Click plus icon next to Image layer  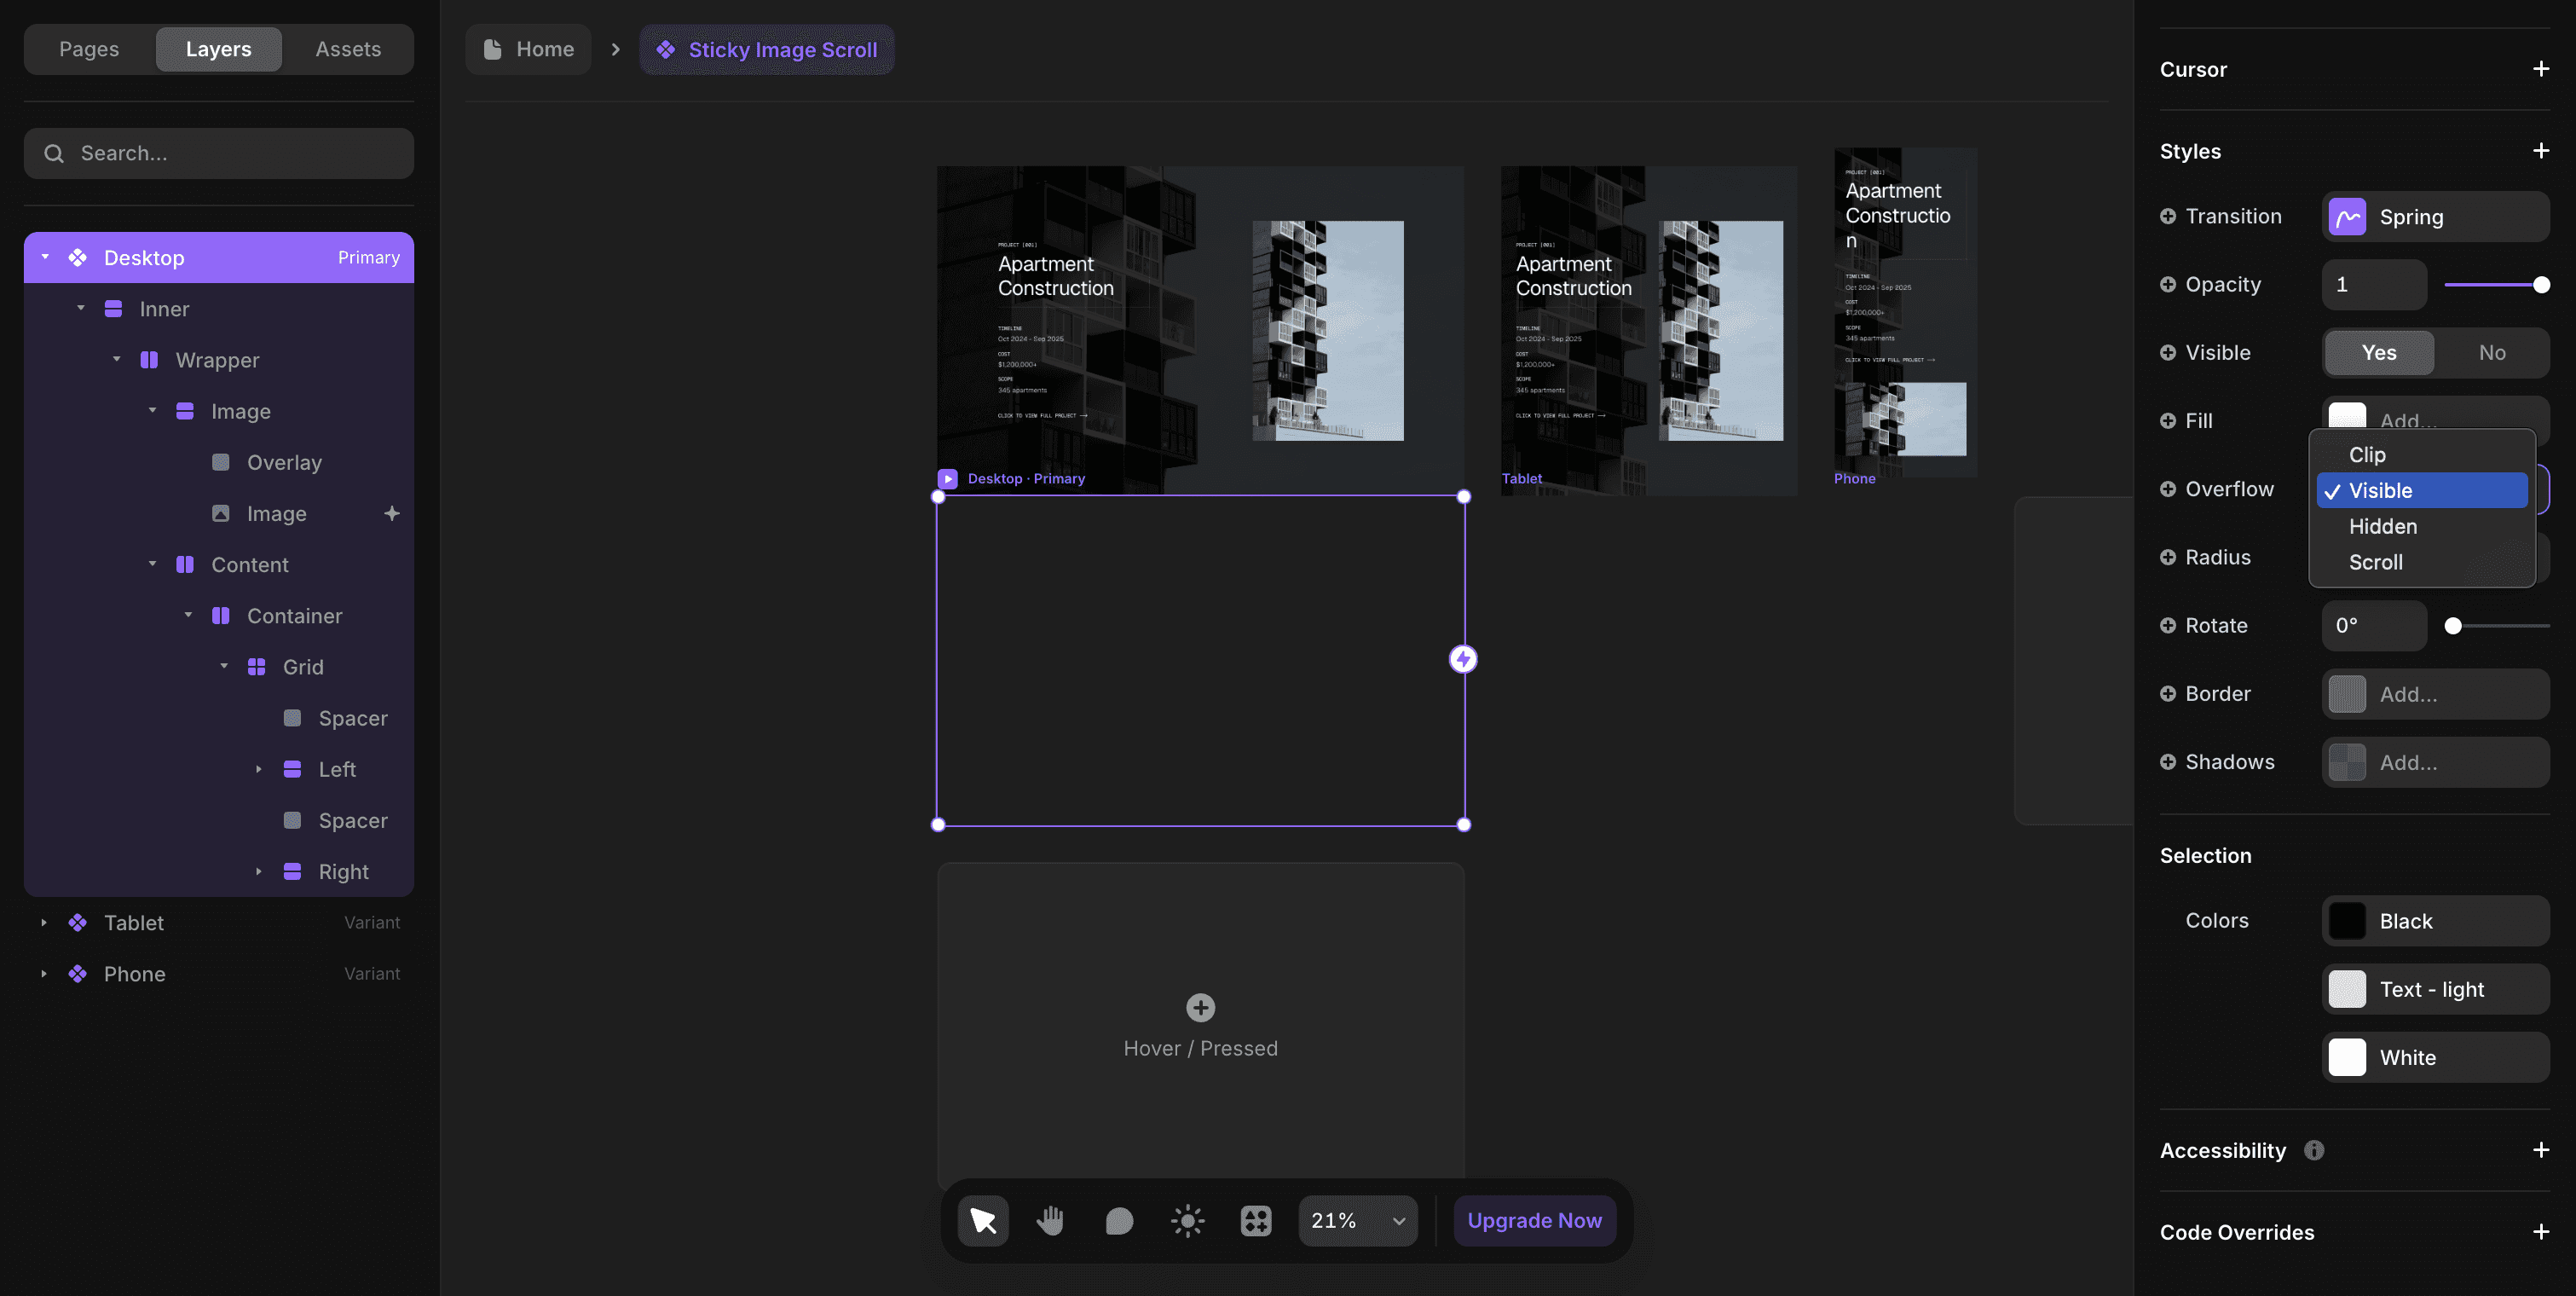(392, 513)
